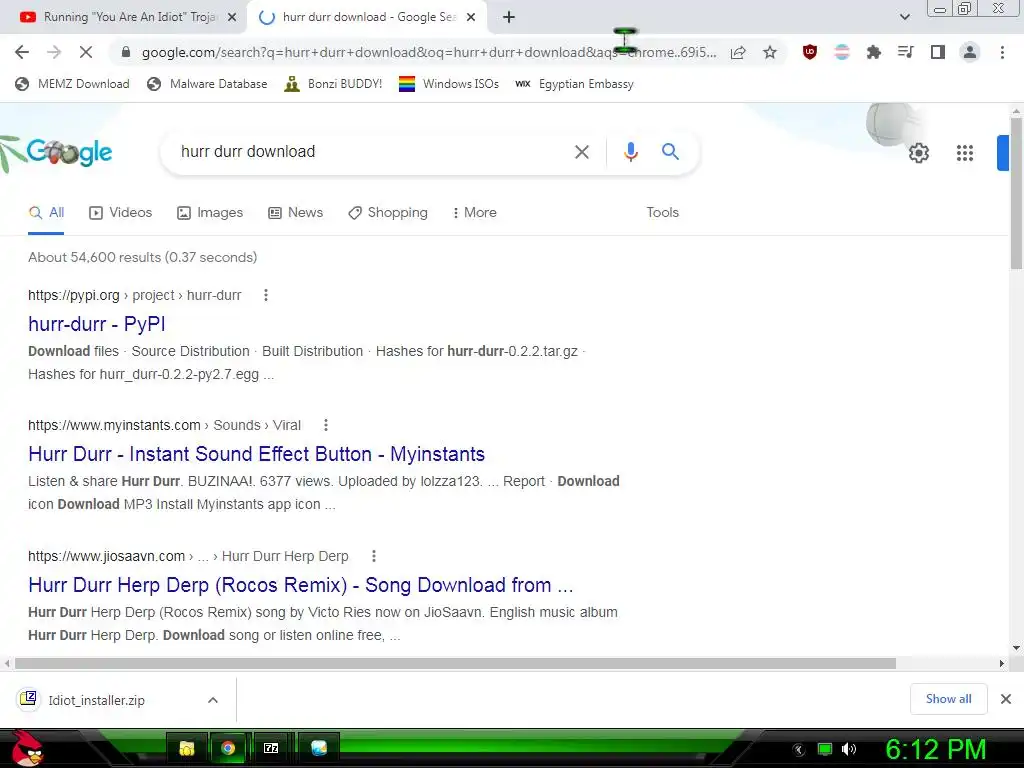Search by voice with the microphone

point(630,152)
